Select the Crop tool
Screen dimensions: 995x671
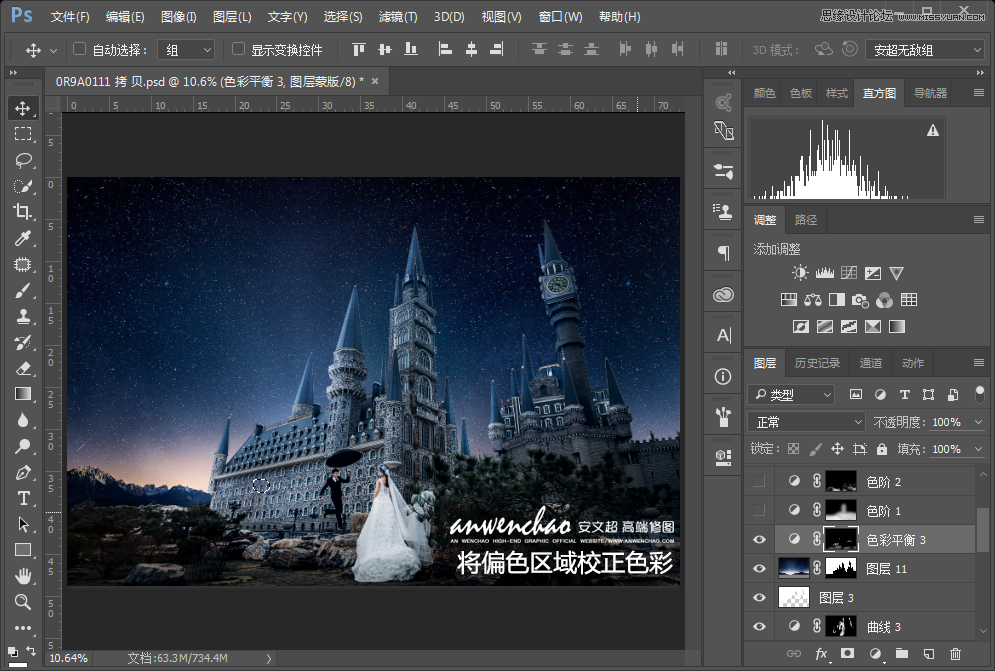[x=23, y=211]
